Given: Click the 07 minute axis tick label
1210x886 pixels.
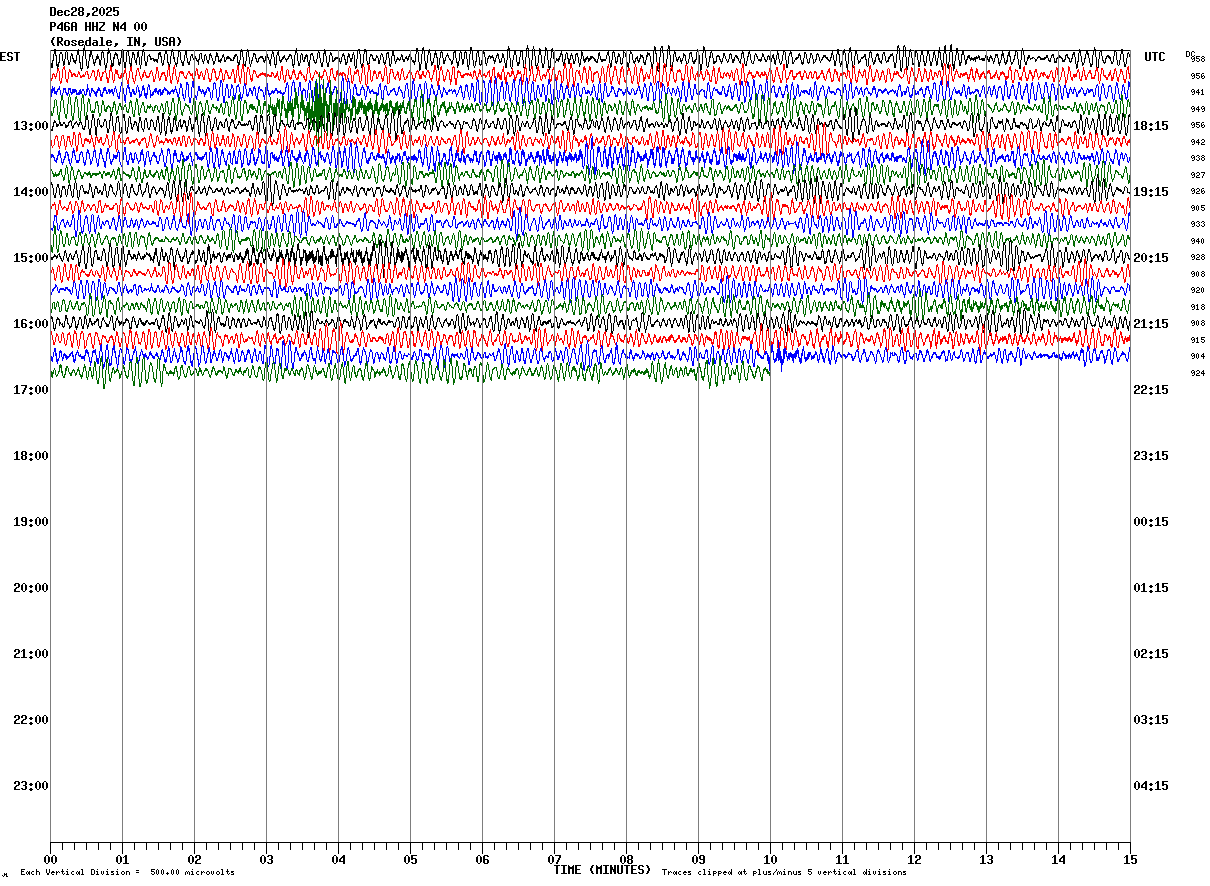Looking at the screenshot, I should [554, 859].
